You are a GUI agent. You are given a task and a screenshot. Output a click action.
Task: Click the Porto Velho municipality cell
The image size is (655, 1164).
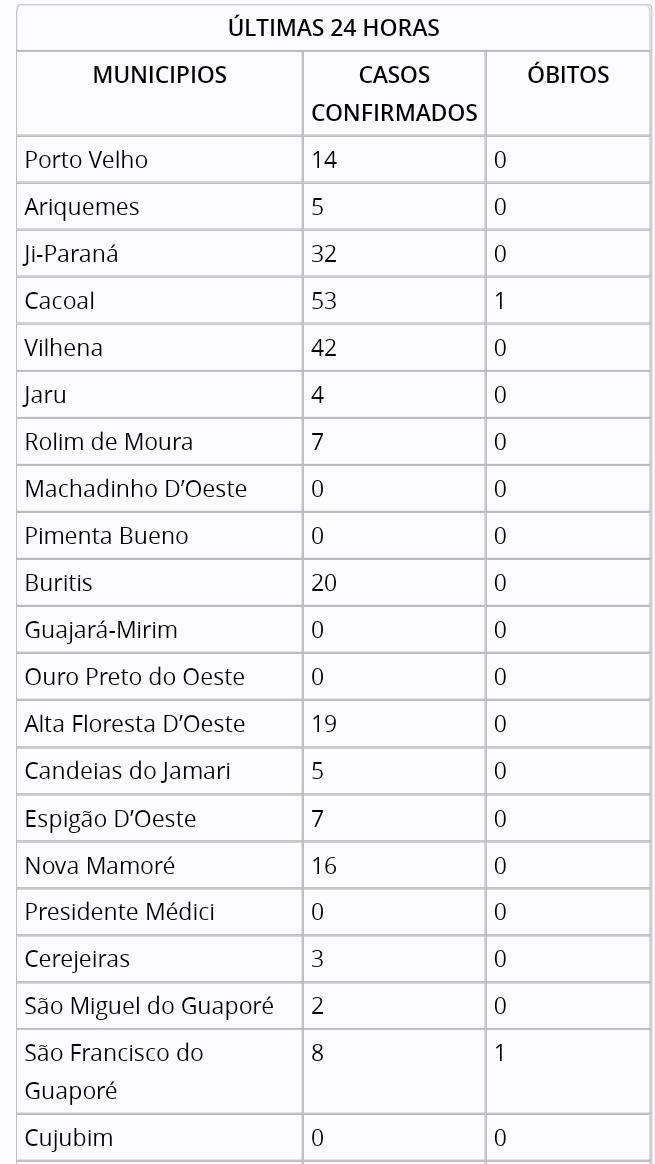coord(86,160)
